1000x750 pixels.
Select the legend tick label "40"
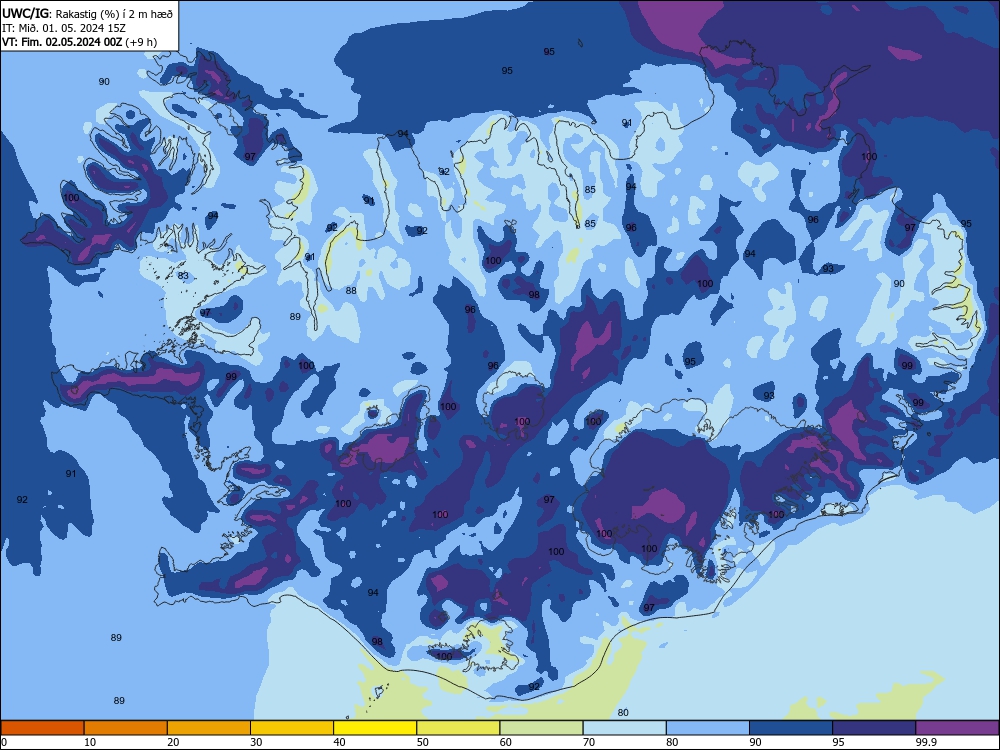click(x=339, y=742)
